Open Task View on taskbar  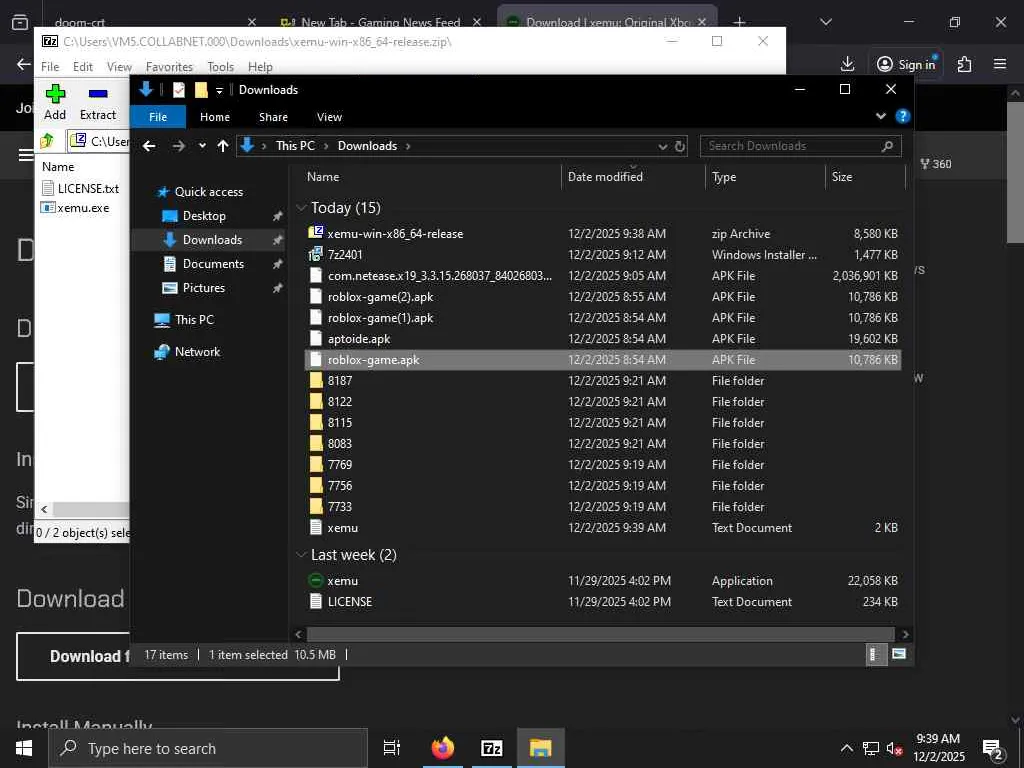[x=392, y=748]
